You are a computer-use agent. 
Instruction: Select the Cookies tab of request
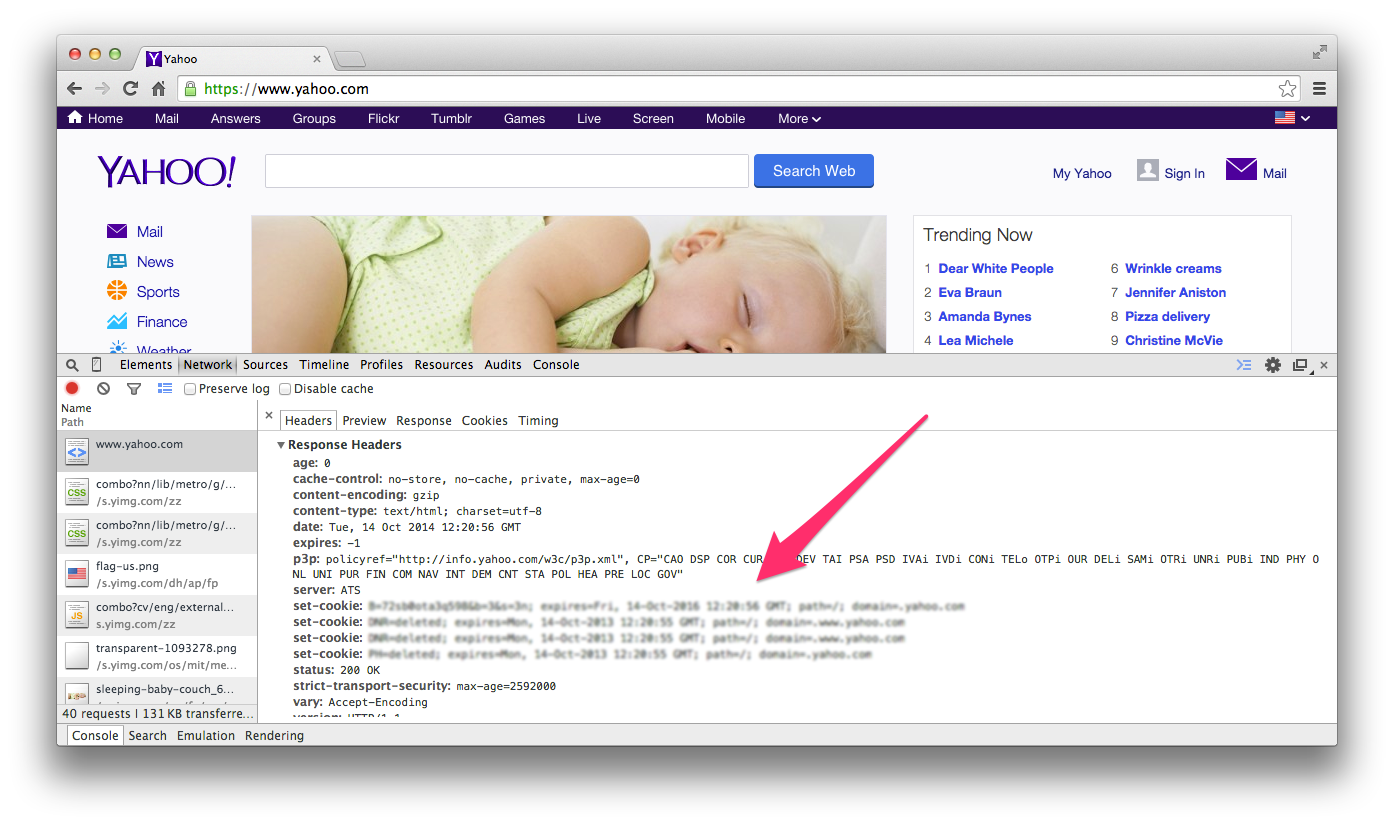point(485,421)
